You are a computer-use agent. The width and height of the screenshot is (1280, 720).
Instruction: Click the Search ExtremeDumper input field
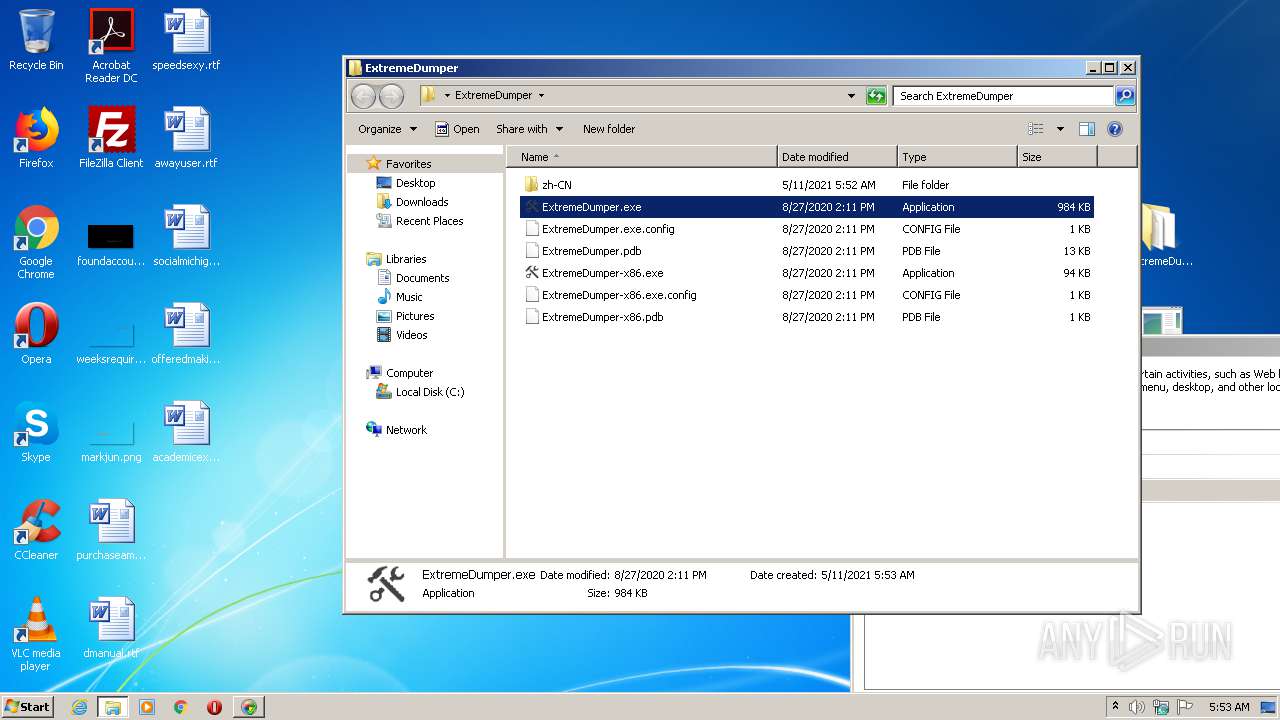(1003, 96)
